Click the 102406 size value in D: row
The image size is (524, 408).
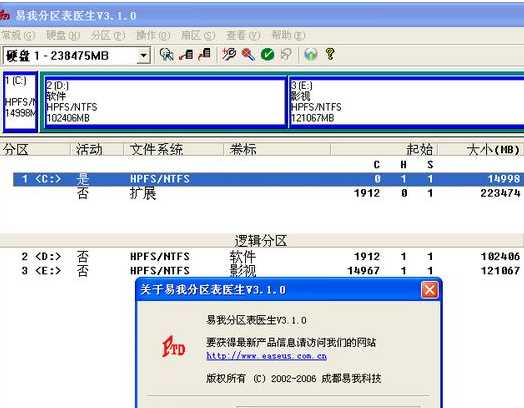[500, 257]
